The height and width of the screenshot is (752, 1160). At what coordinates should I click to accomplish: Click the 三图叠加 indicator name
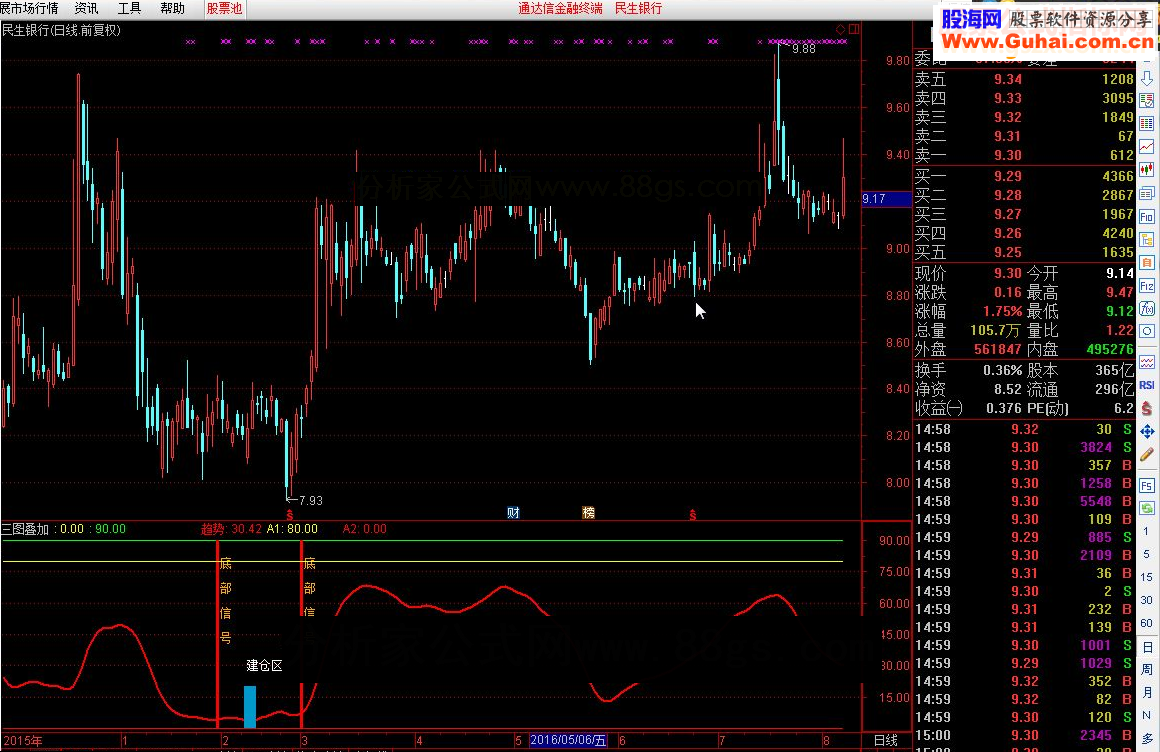(x=25, y=529)
